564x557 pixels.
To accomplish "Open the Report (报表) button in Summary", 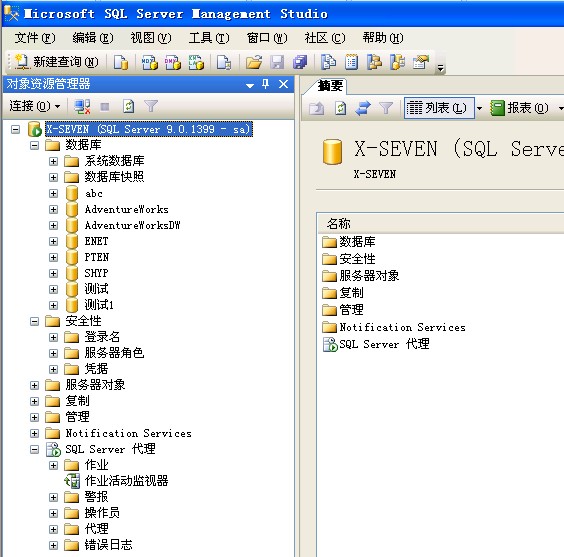I will [x=520, y=108].
